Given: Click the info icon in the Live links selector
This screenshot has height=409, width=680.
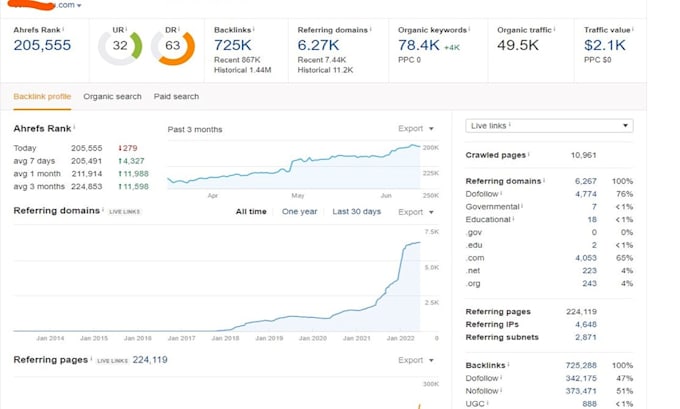Looking at the screenshot, I should 510,124.
